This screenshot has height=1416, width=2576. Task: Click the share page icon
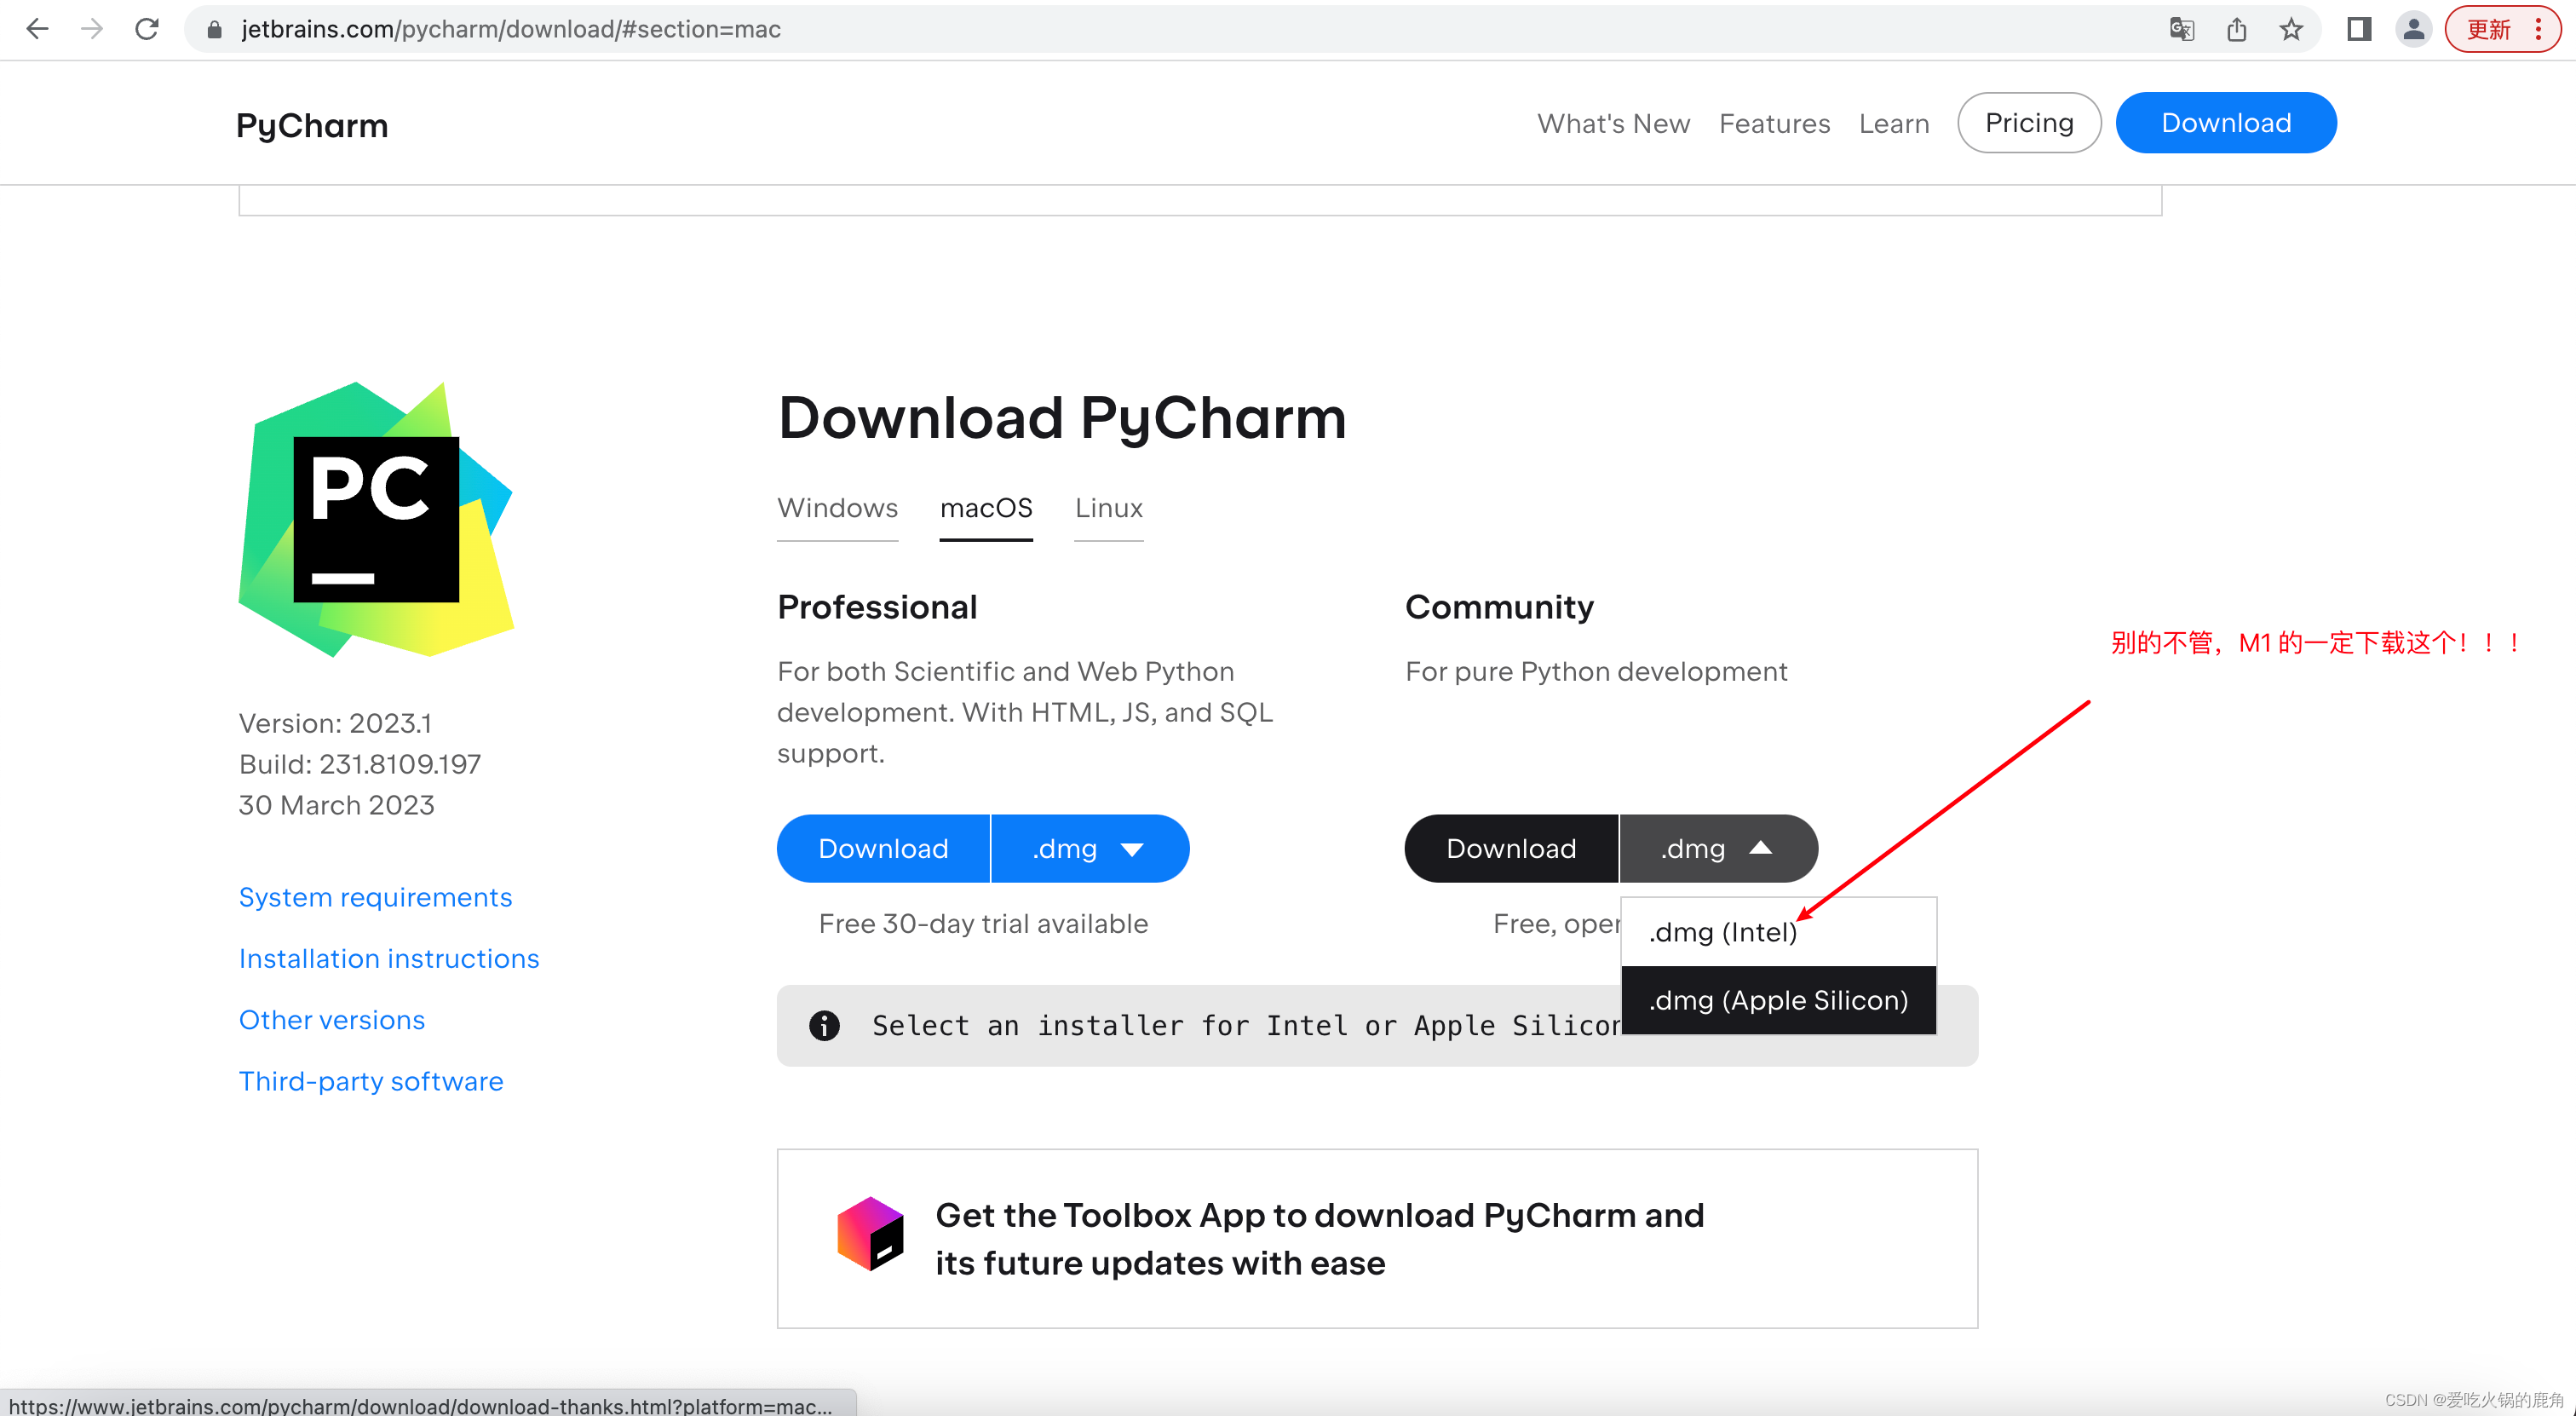(x=2237, y=29)
